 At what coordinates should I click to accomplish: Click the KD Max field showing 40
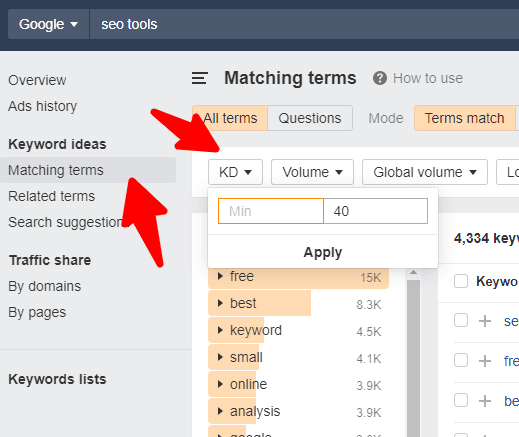376,211
